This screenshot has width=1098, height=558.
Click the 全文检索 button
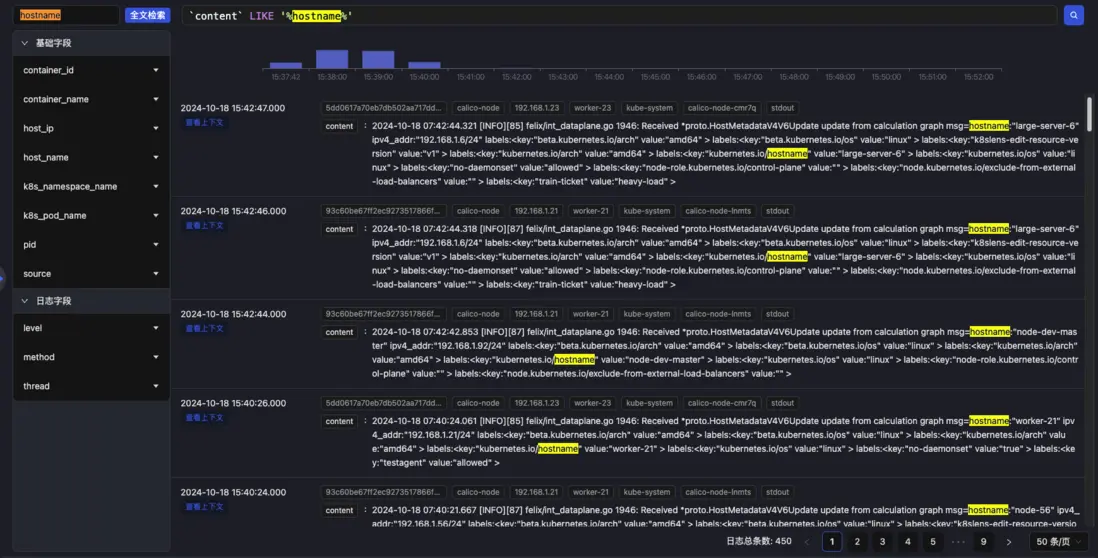pos(148,15)
